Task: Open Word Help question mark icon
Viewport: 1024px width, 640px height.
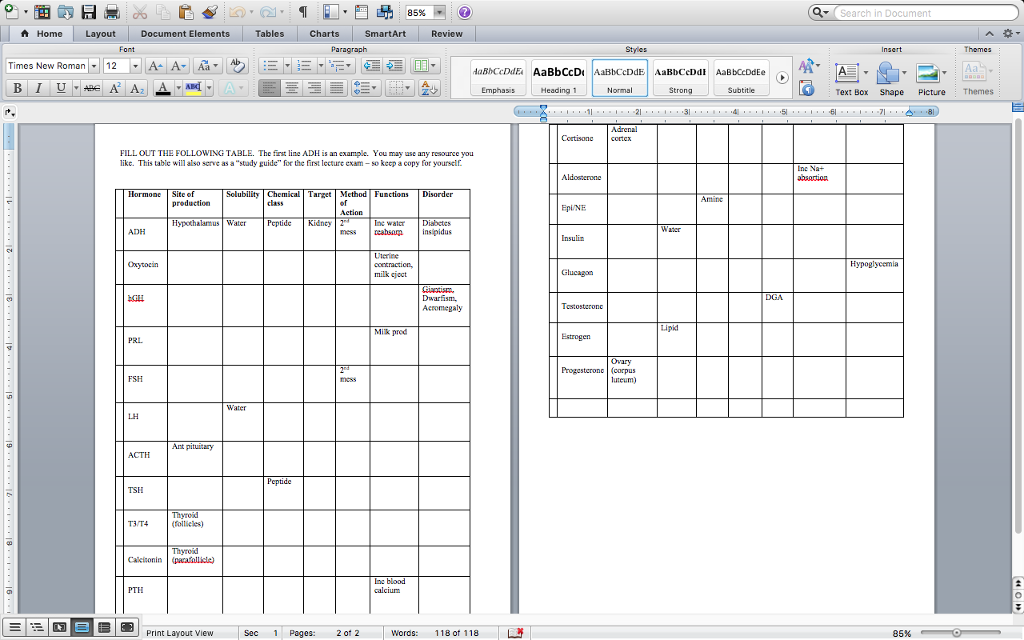Action: tap(464, 13)
